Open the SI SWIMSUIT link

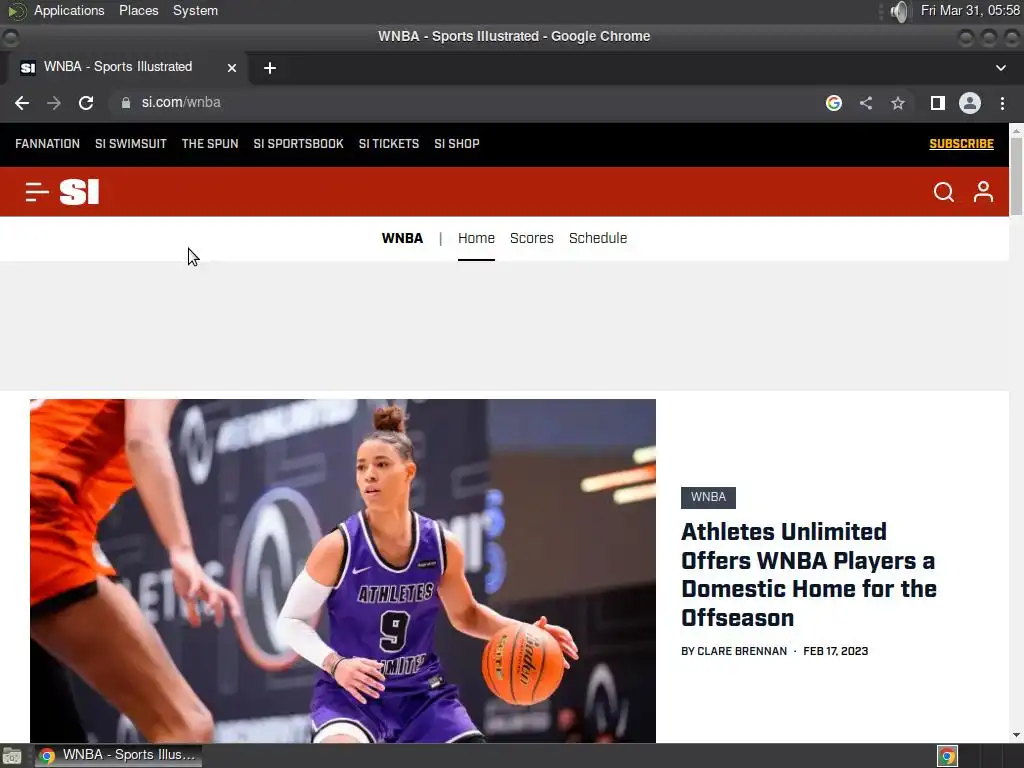tap(131, 144)
